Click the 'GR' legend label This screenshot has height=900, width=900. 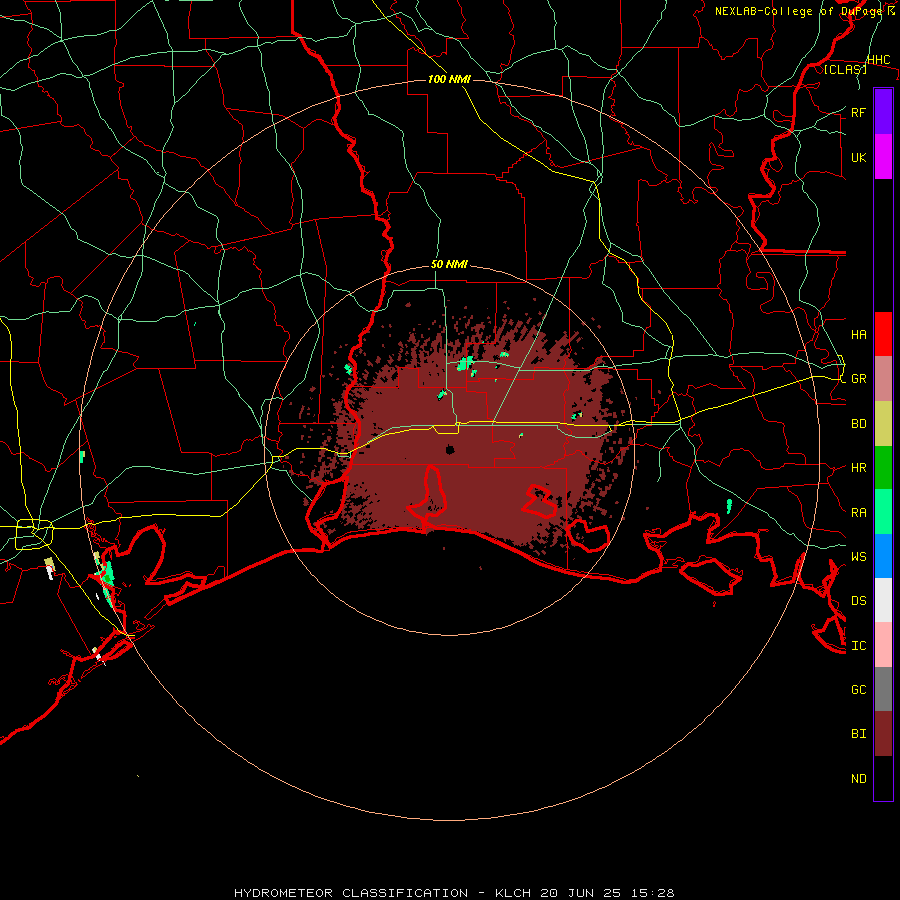tap(858, 379)
